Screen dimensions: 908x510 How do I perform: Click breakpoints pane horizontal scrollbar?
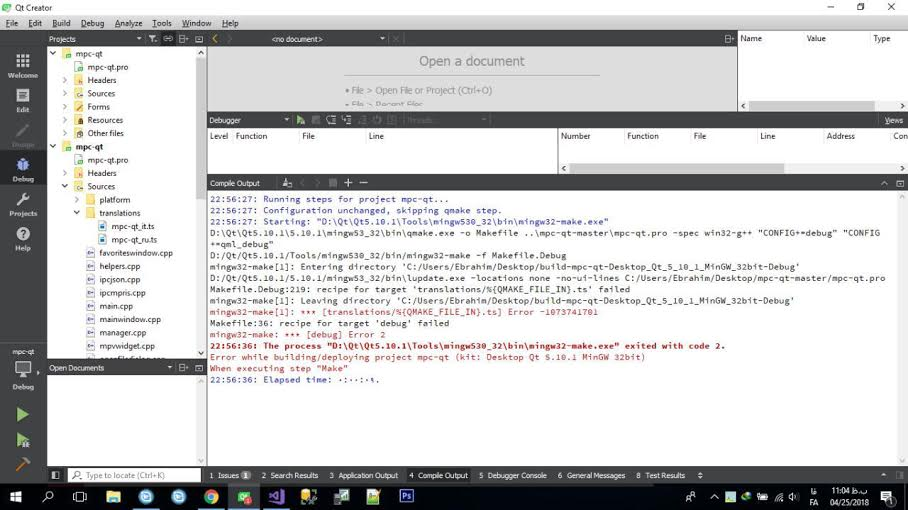676,168
